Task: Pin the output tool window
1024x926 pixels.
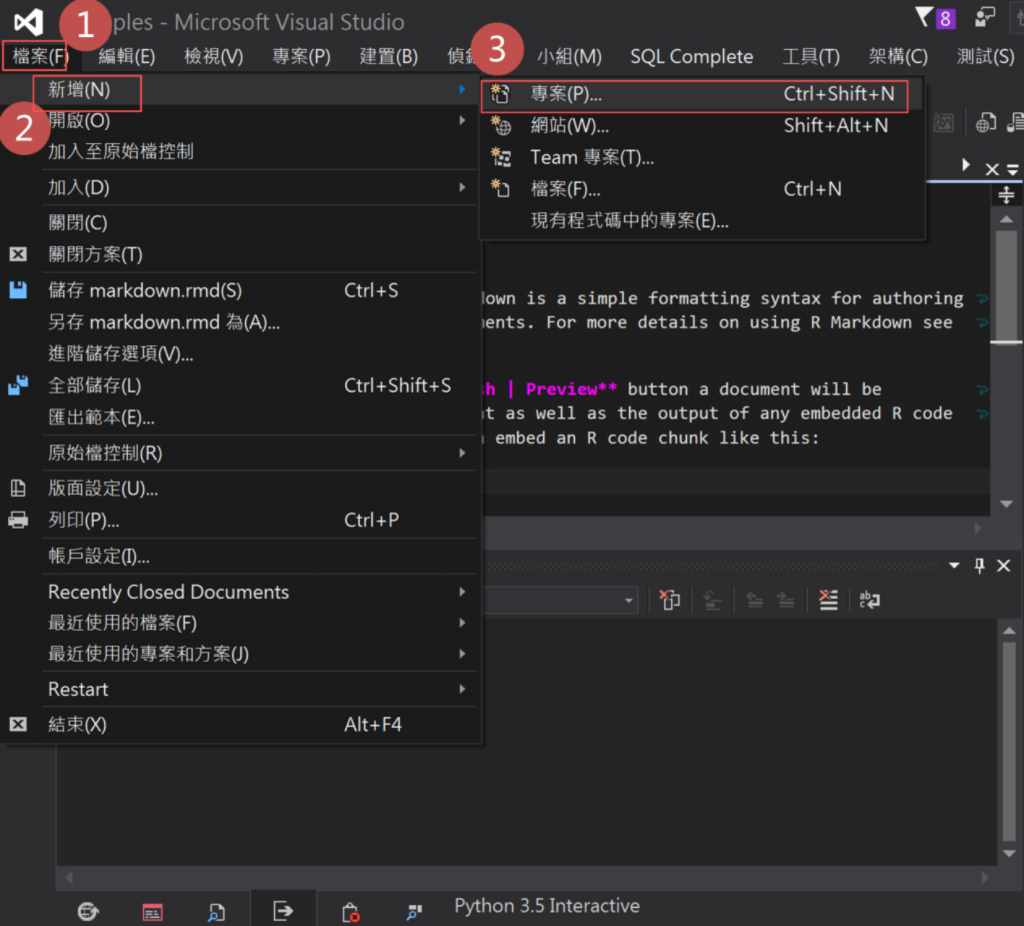Action: tap(979, 566)
